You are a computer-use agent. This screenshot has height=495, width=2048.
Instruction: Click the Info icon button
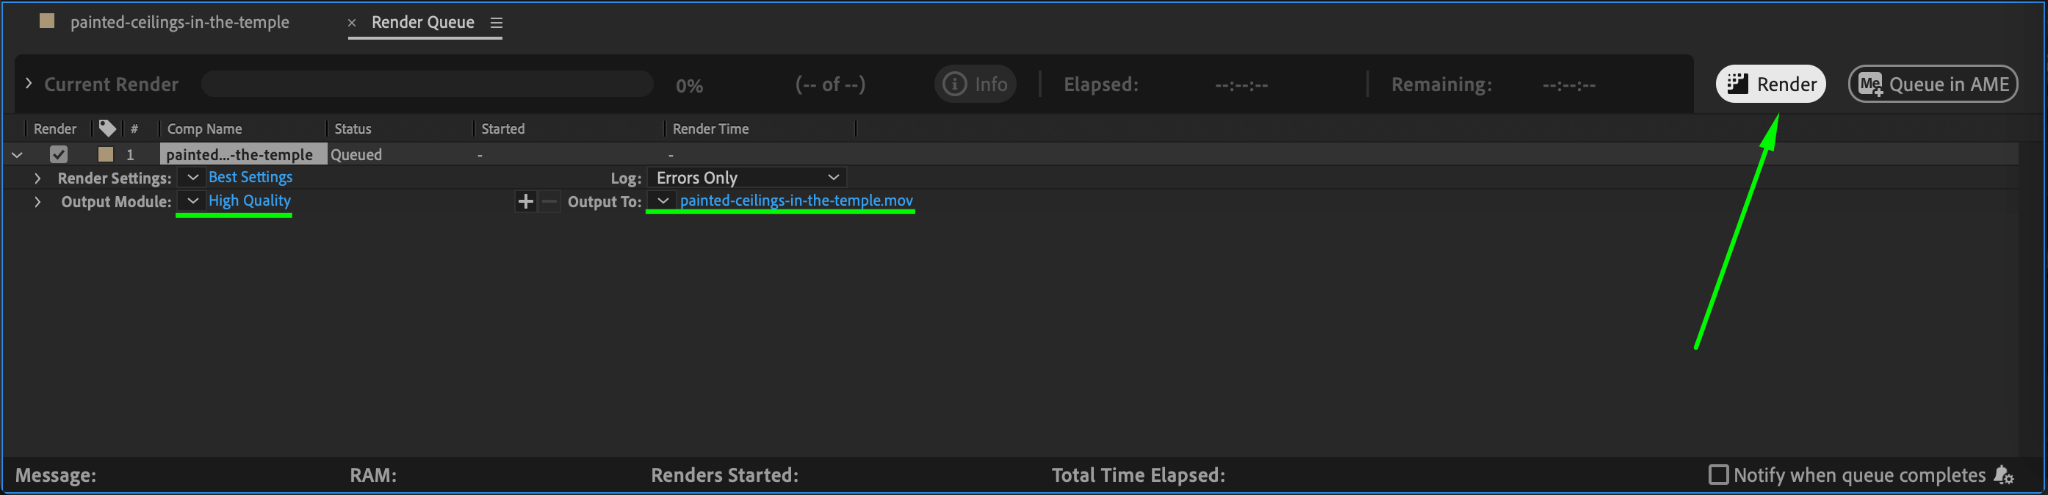pos(975,84)
